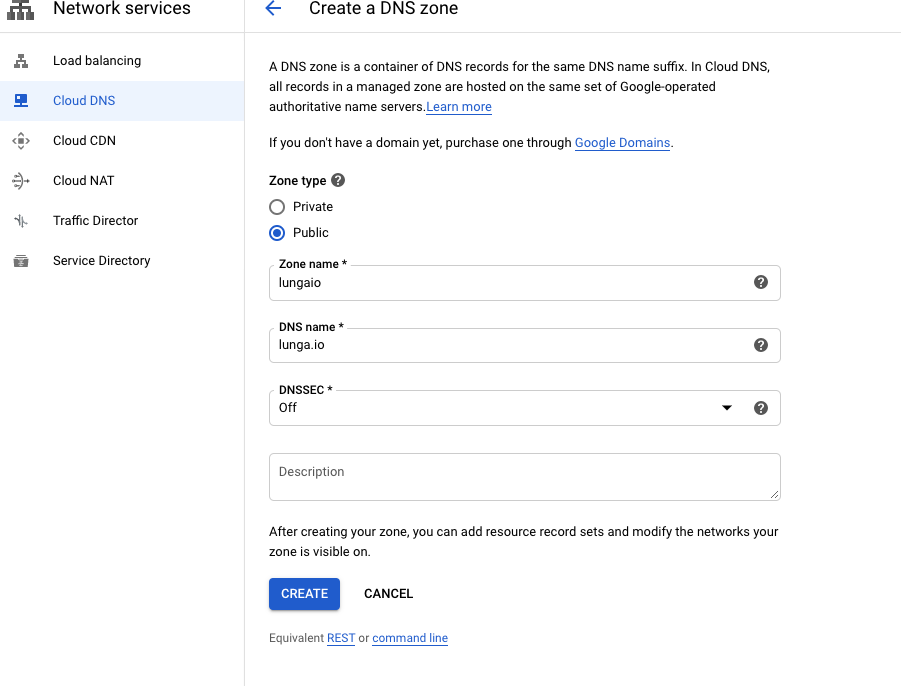Click the Network services hierarchy icon
Screen dimensions: 901x686
pyautogui.click(x=21, y=9)
